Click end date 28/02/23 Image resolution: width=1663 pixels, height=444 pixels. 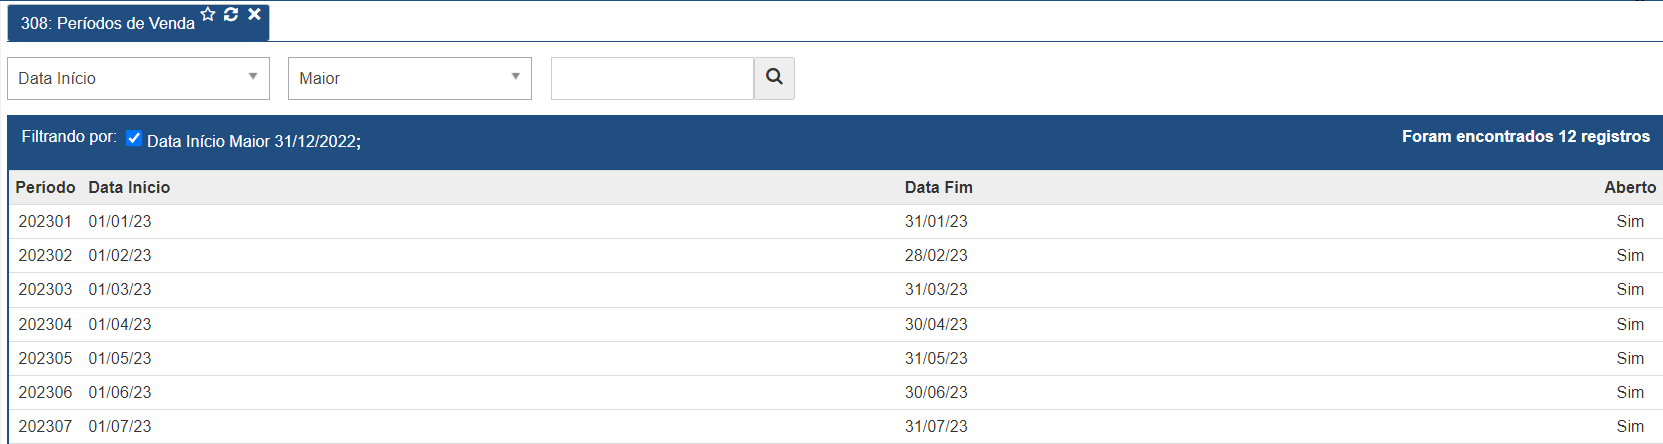tap(936, 255)
